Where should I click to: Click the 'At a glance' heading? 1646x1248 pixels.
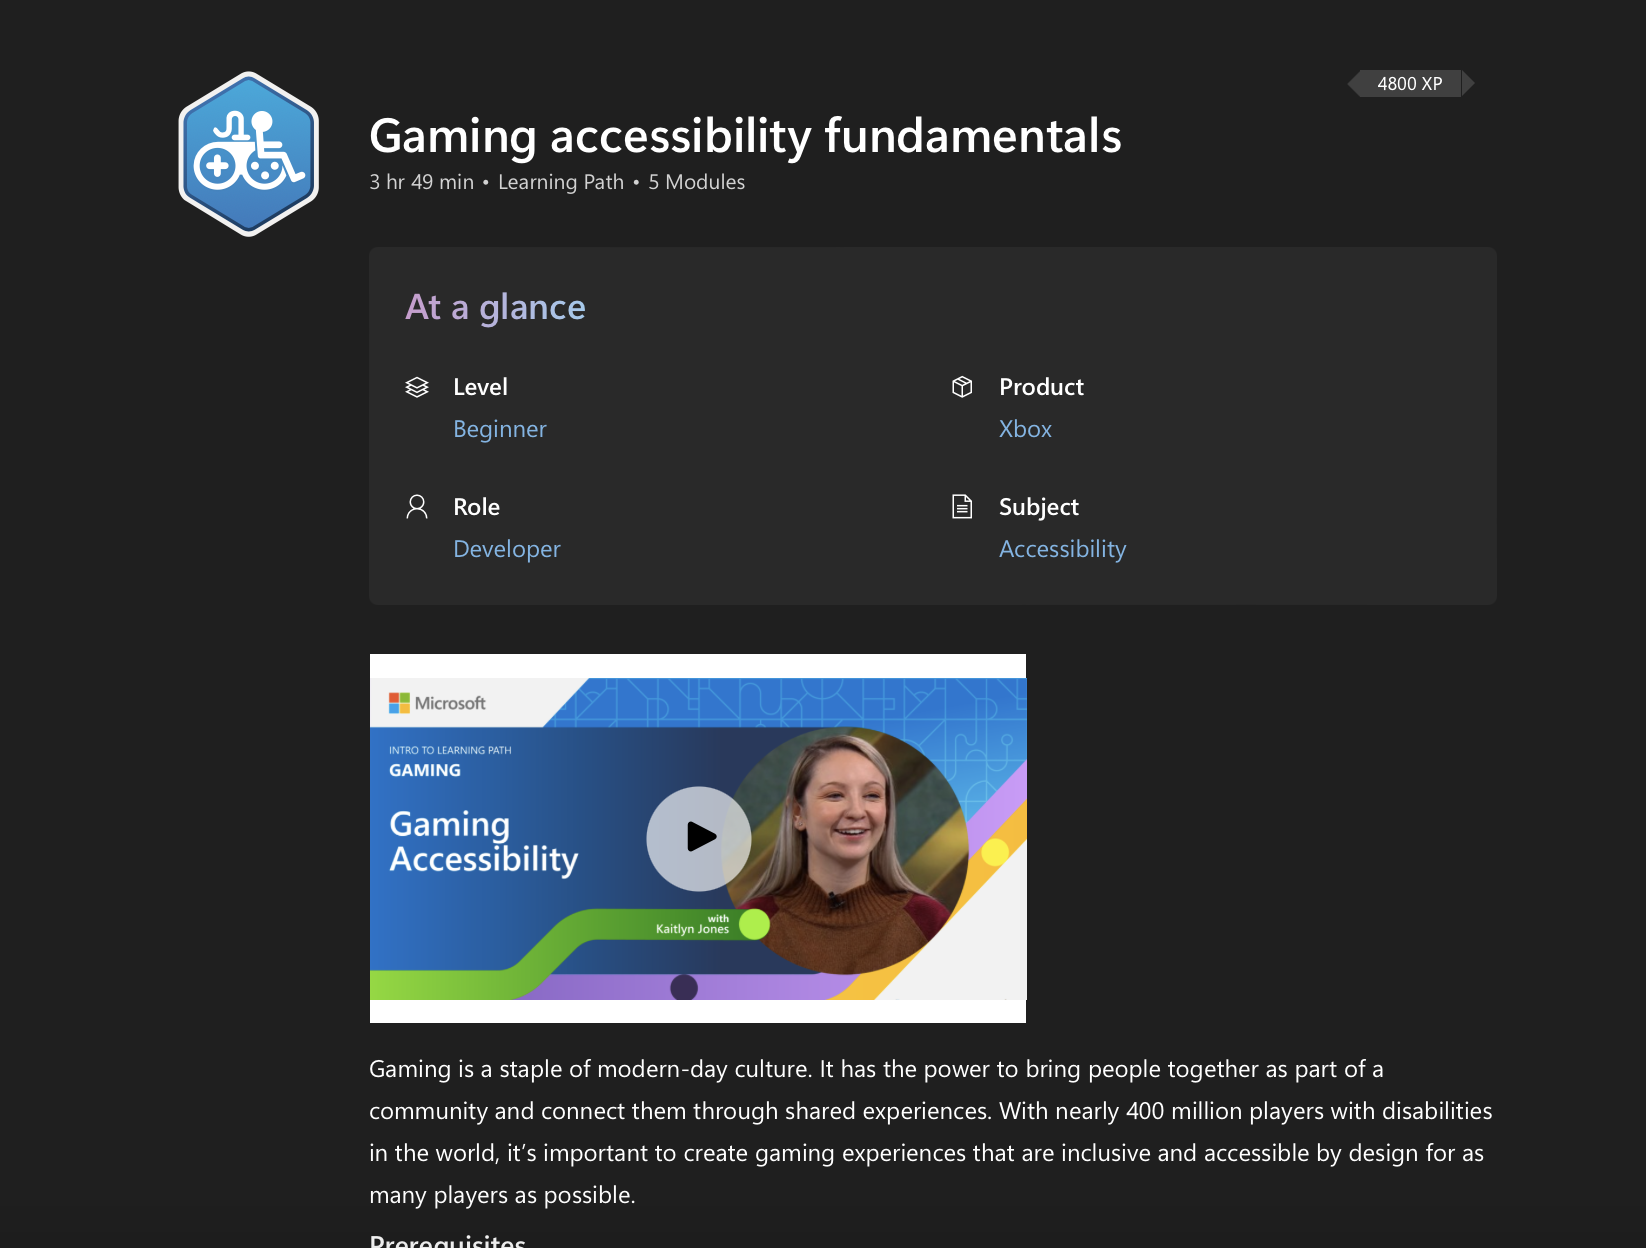click(495, 307)
